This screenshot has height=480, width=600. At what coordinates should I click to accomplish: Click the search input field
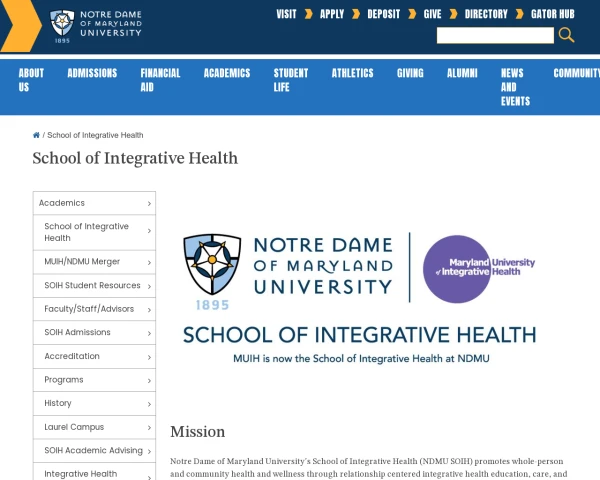(495, 35)
